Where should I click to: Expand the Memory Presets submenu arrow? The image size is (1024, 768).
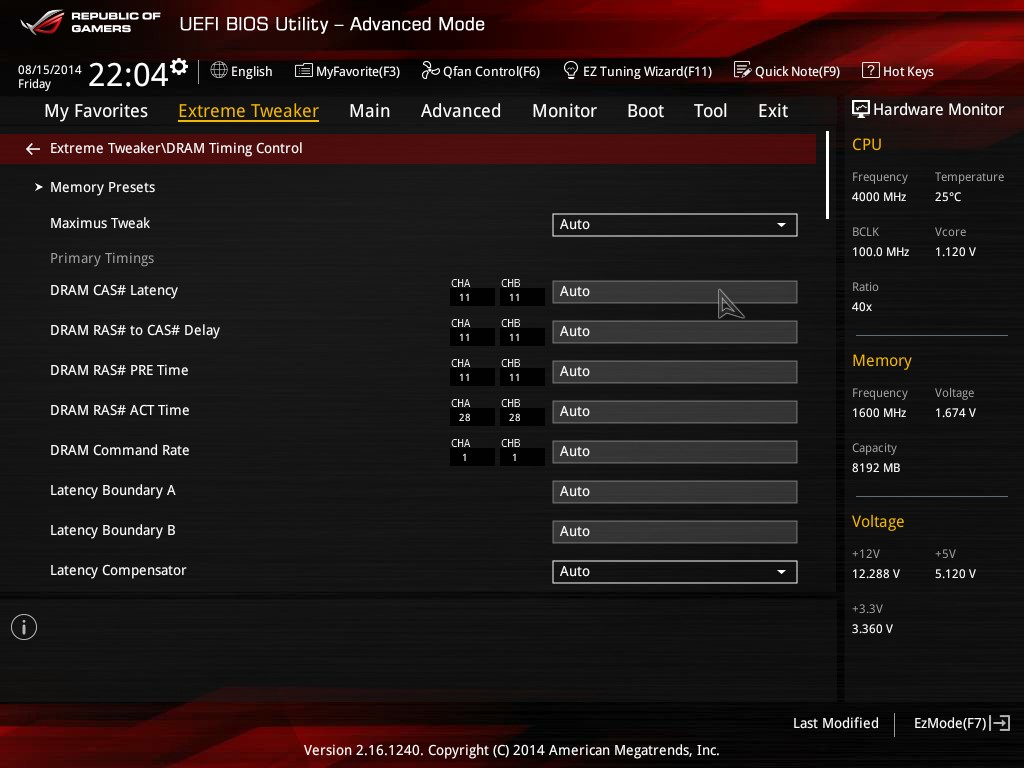[x=39, y=187]
